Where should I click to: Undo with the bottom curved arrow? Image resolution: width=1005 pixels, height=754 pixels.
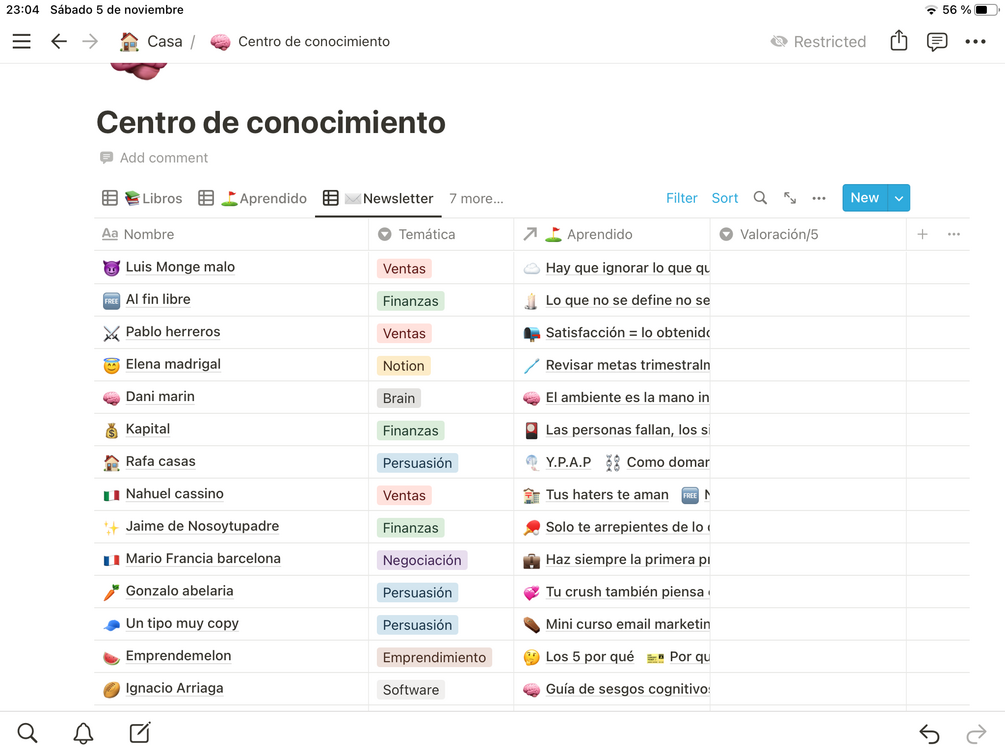929,733
